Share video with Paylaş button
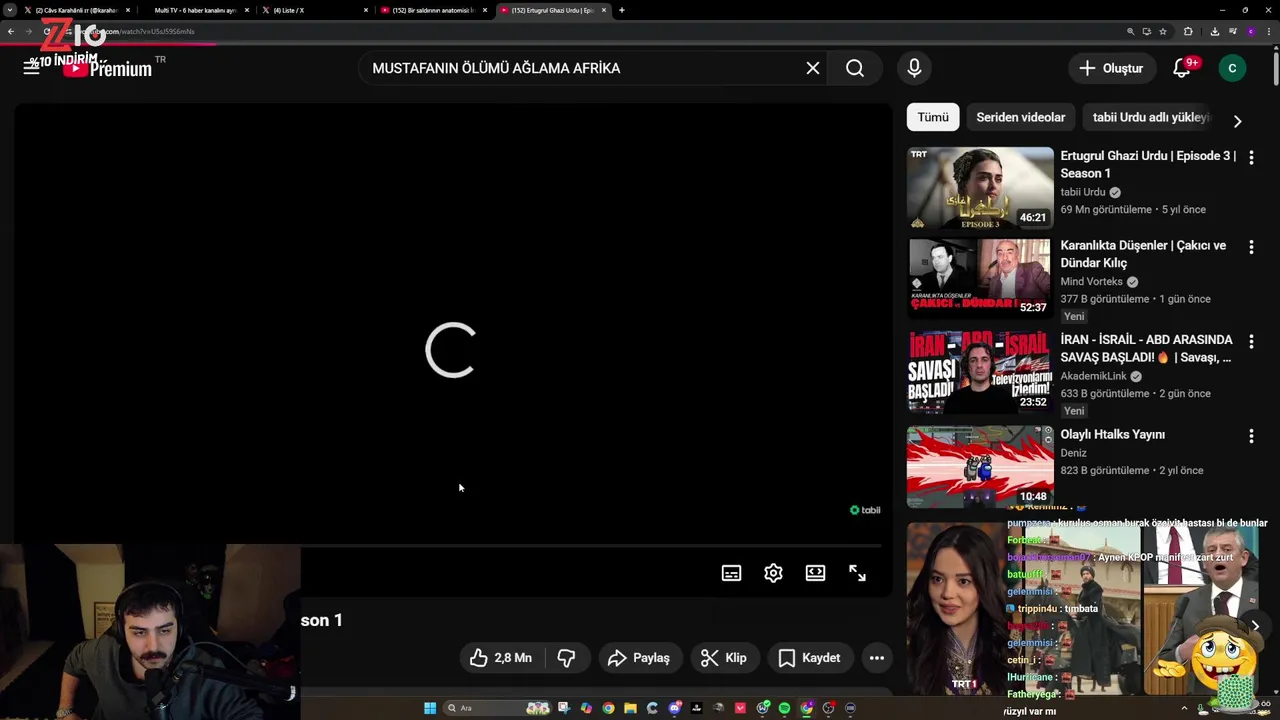The width and height of the screenshot is (1280, 720). (x=638, y=657)
